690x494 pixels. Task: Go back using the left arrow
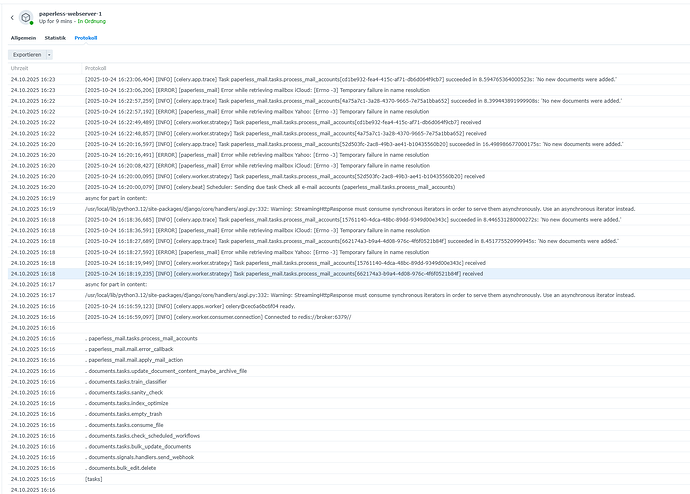tap(13, 19)
